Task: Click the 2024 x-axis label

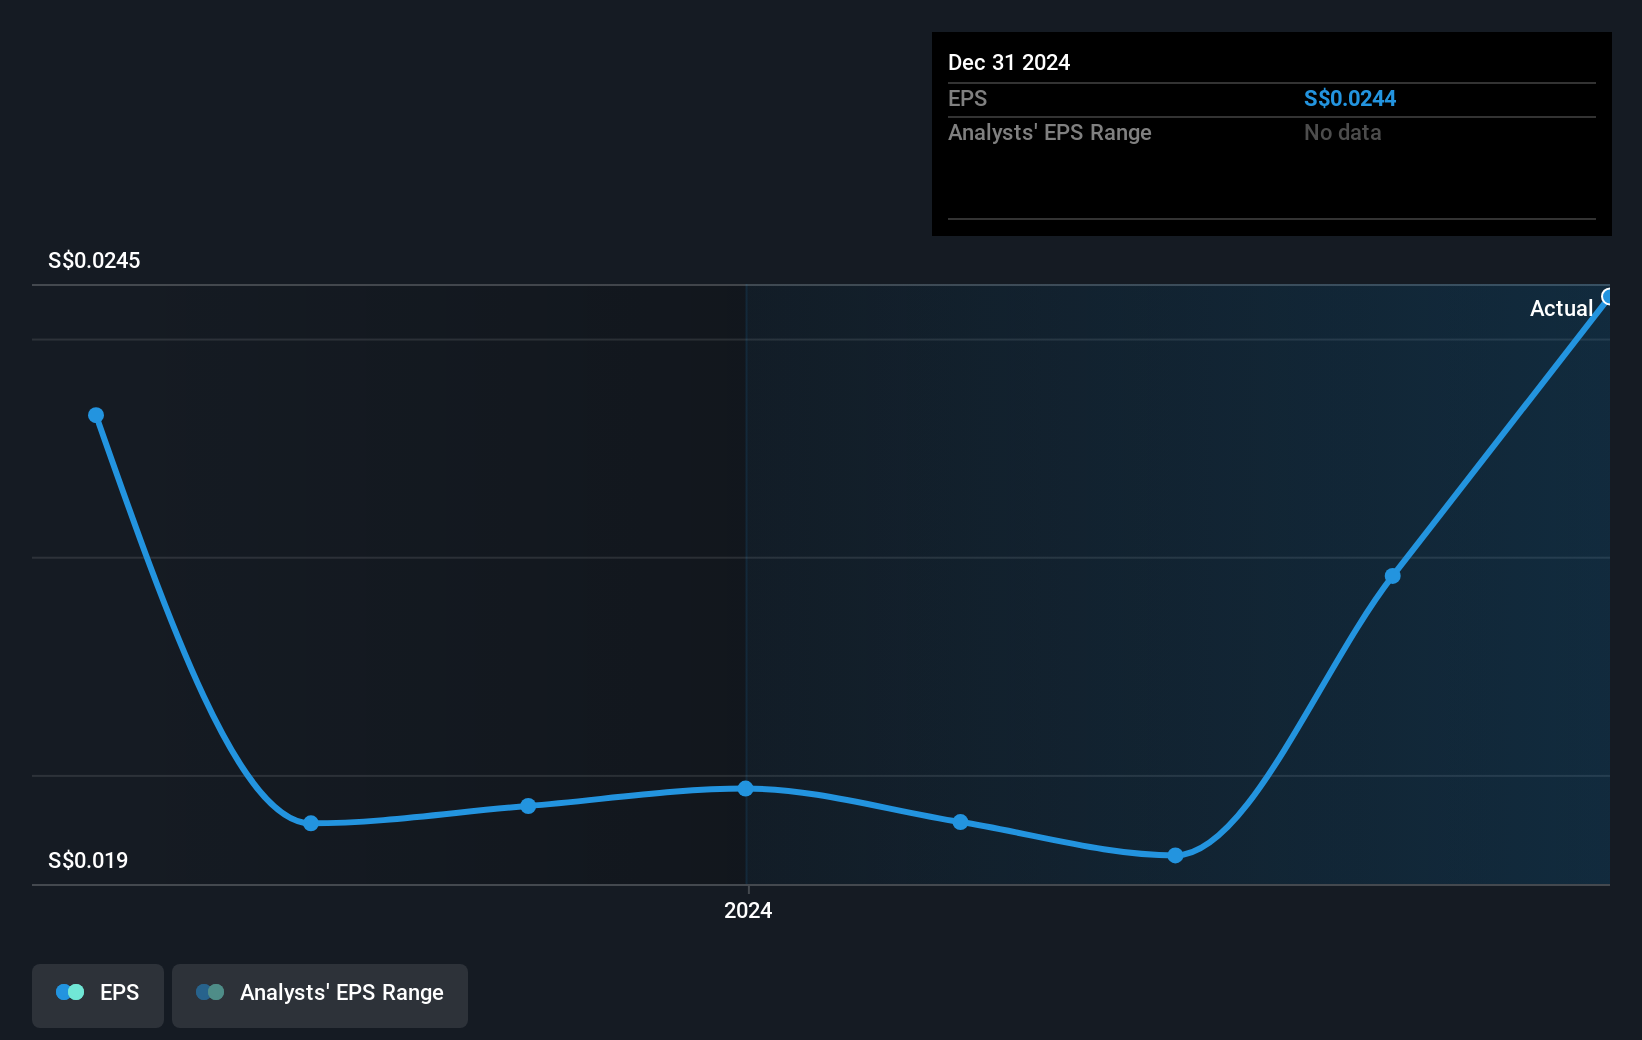Action: [748, 910]
